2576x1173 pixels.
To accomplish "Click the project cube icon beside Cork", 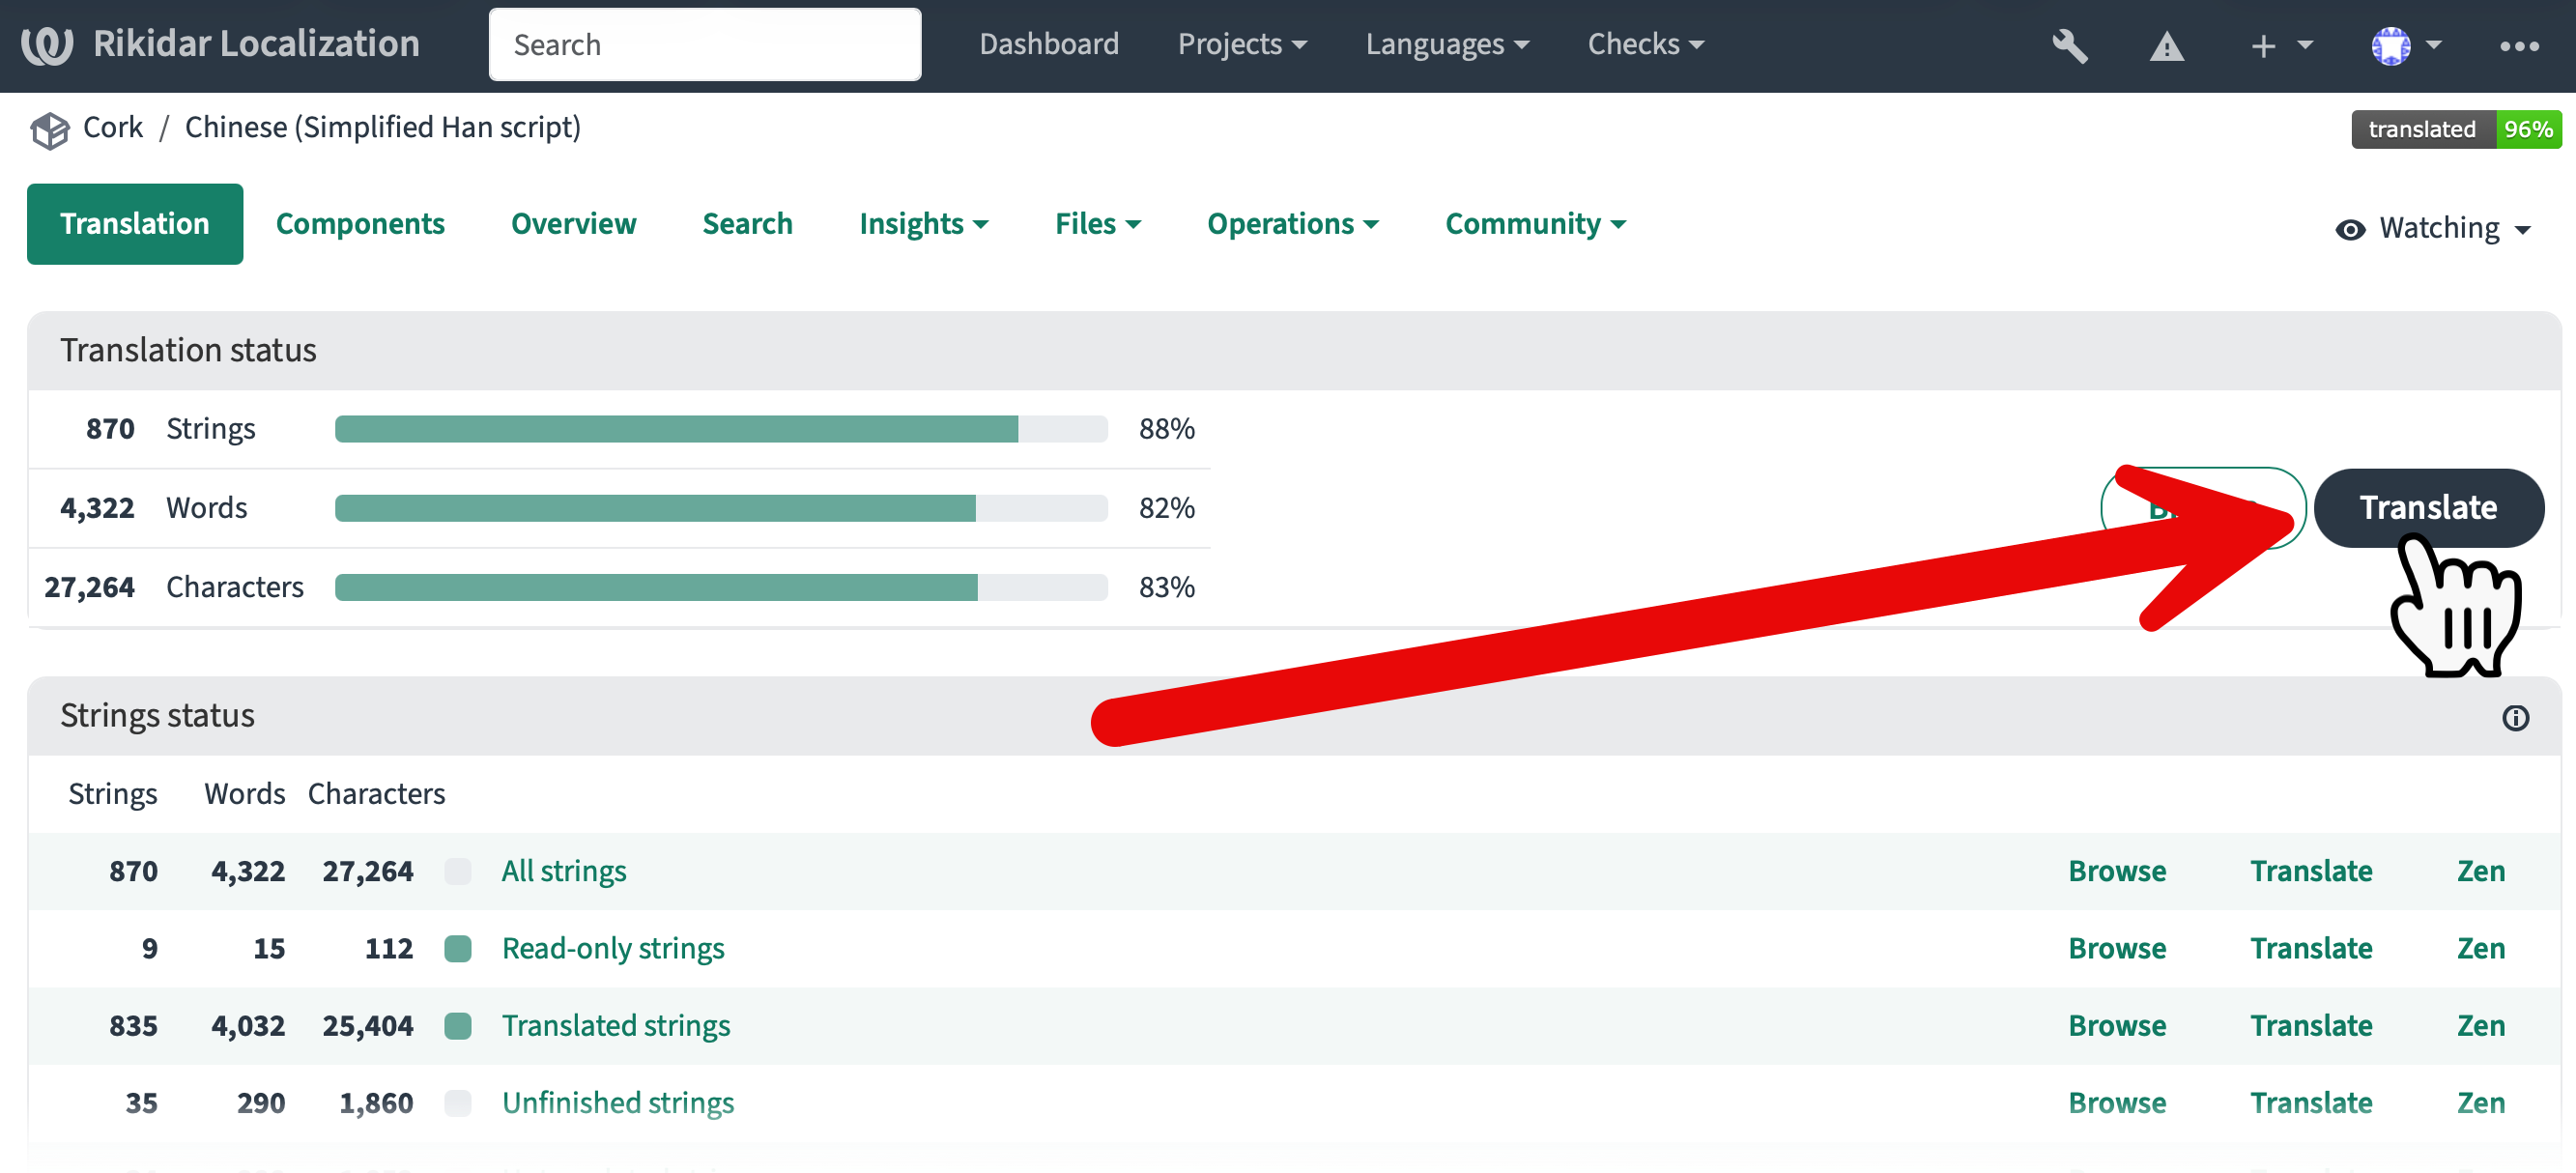I will [49, 129].
